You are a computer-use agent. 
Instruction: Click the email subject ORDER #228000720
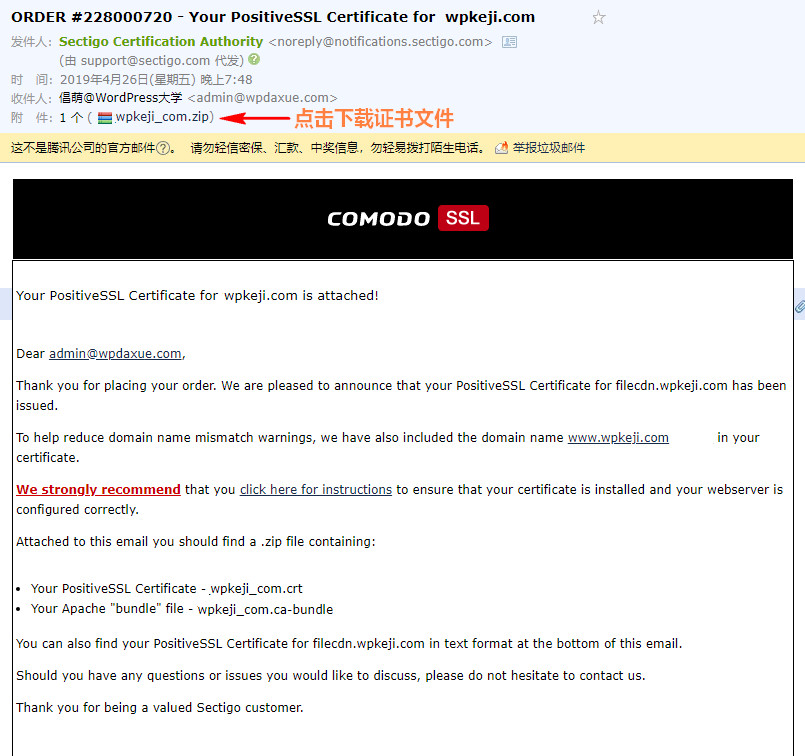pyautogui.click(x=91, y=17)
